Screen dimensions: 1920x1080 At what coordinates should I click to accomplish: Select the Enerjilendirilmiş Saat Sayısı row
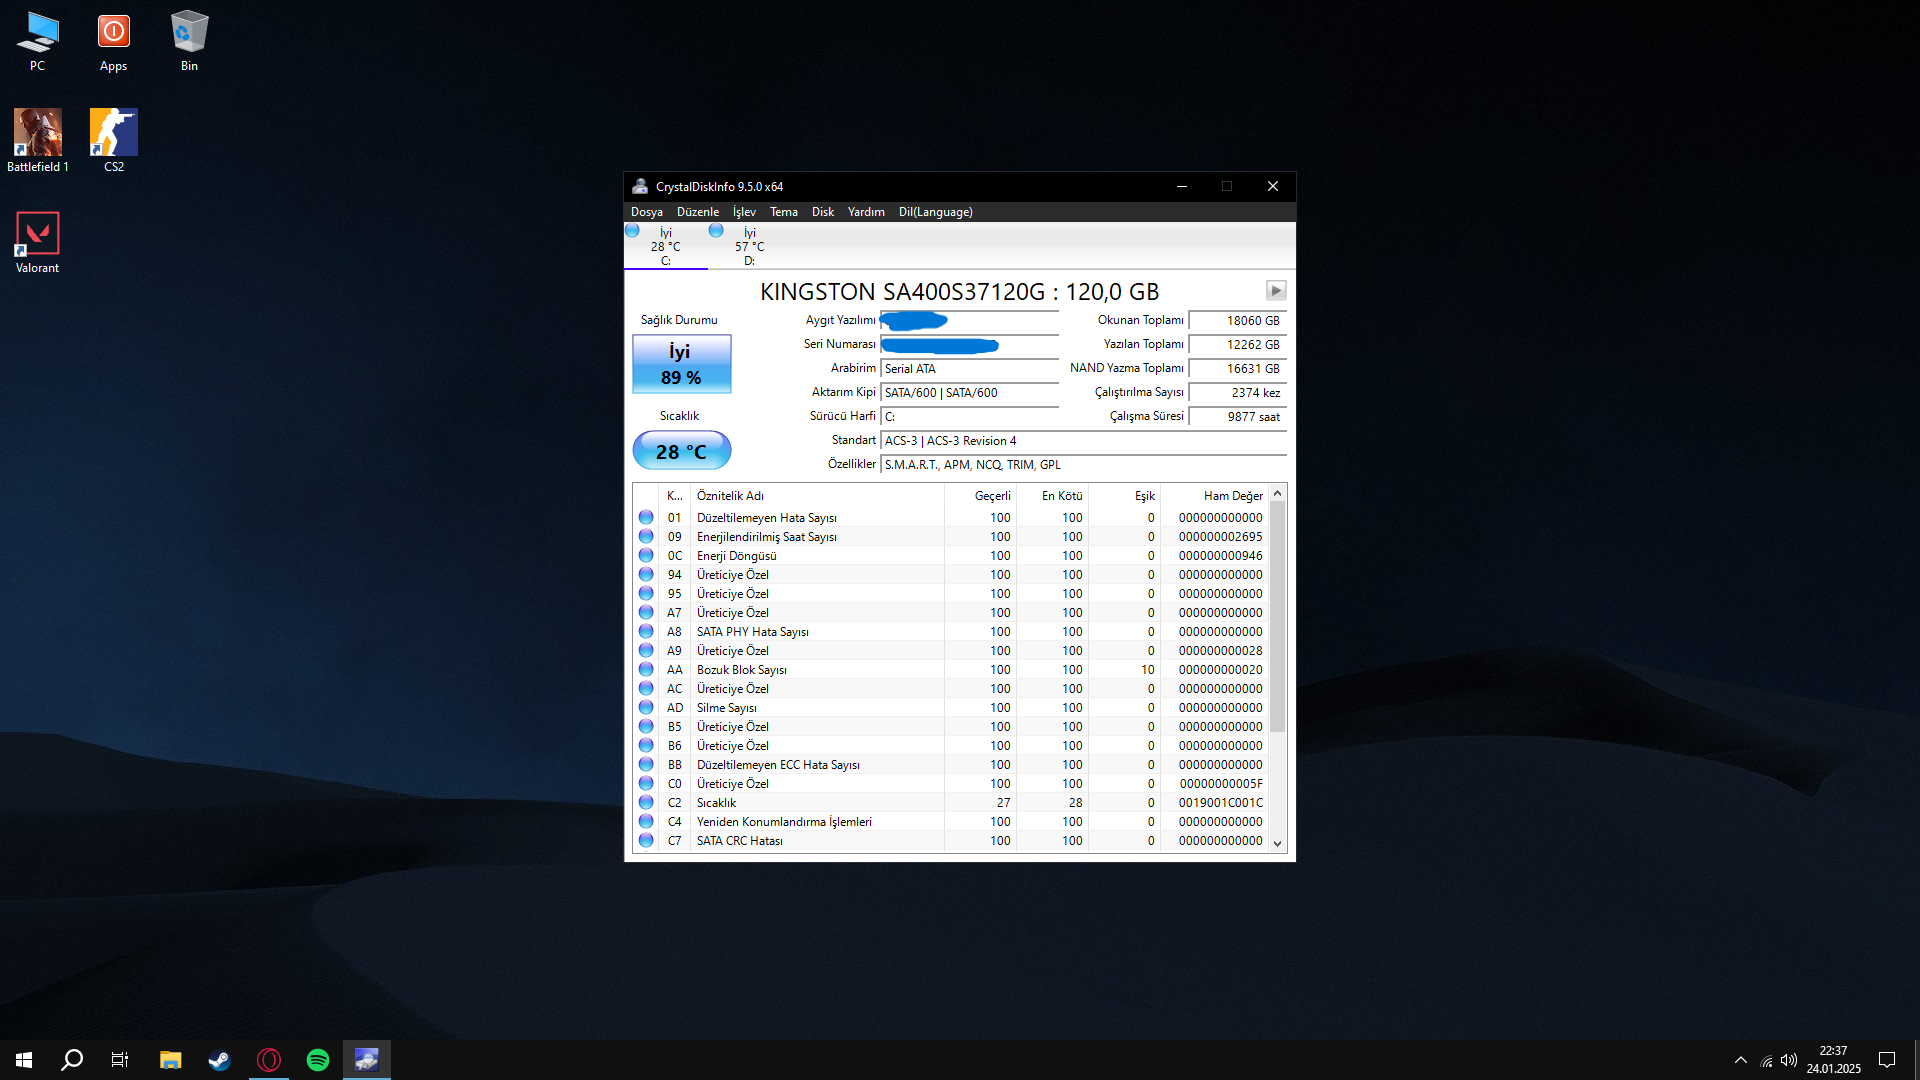951,537
